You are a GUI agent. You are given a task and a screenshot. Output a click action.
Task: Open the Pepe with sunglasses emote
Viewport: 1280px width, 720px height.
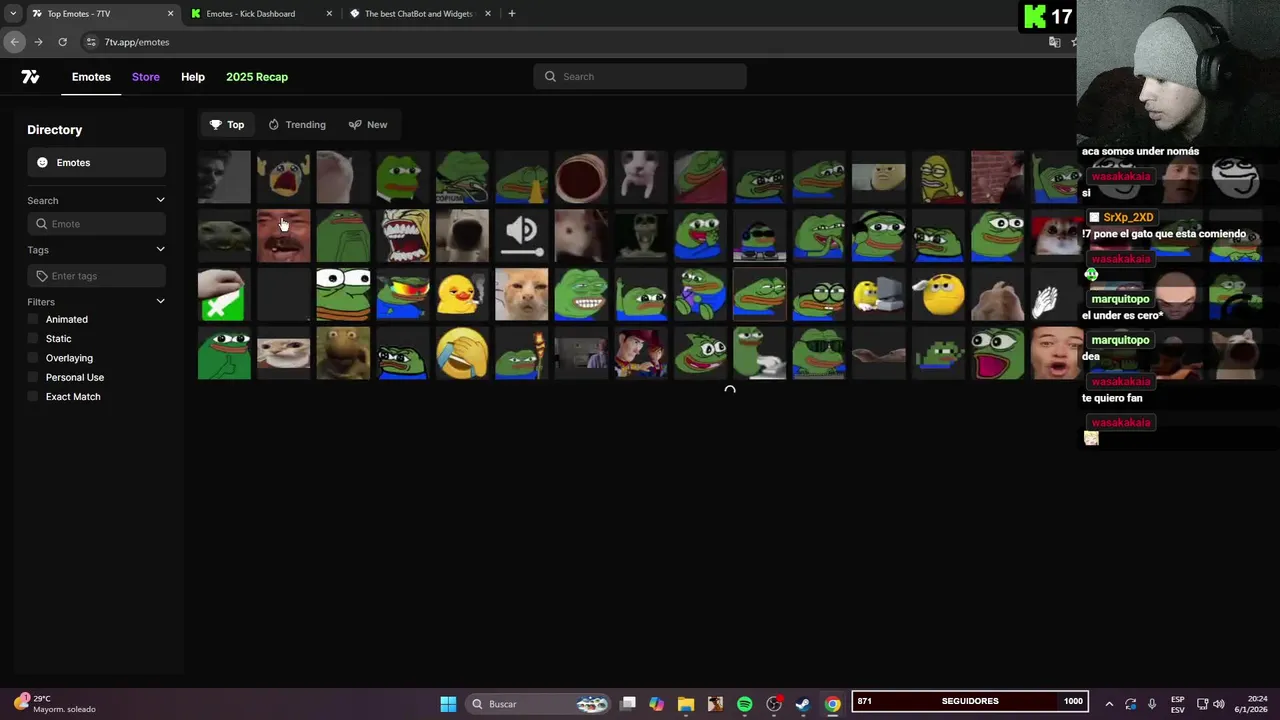point(819,354)
